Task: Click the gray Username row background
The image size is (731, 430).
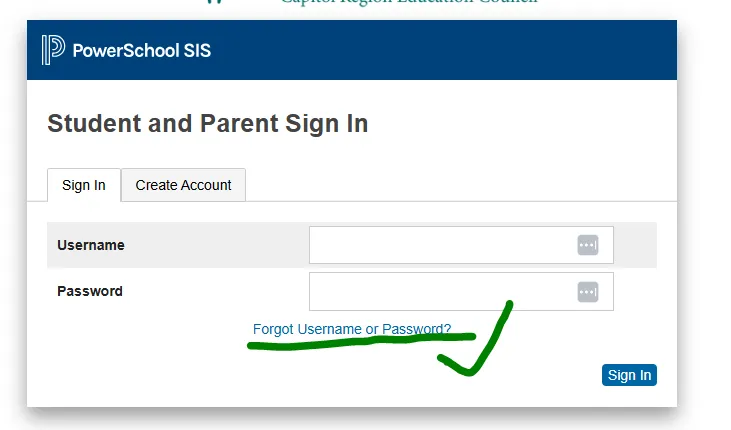Action: pyautogui.click(x=220, y=245)
